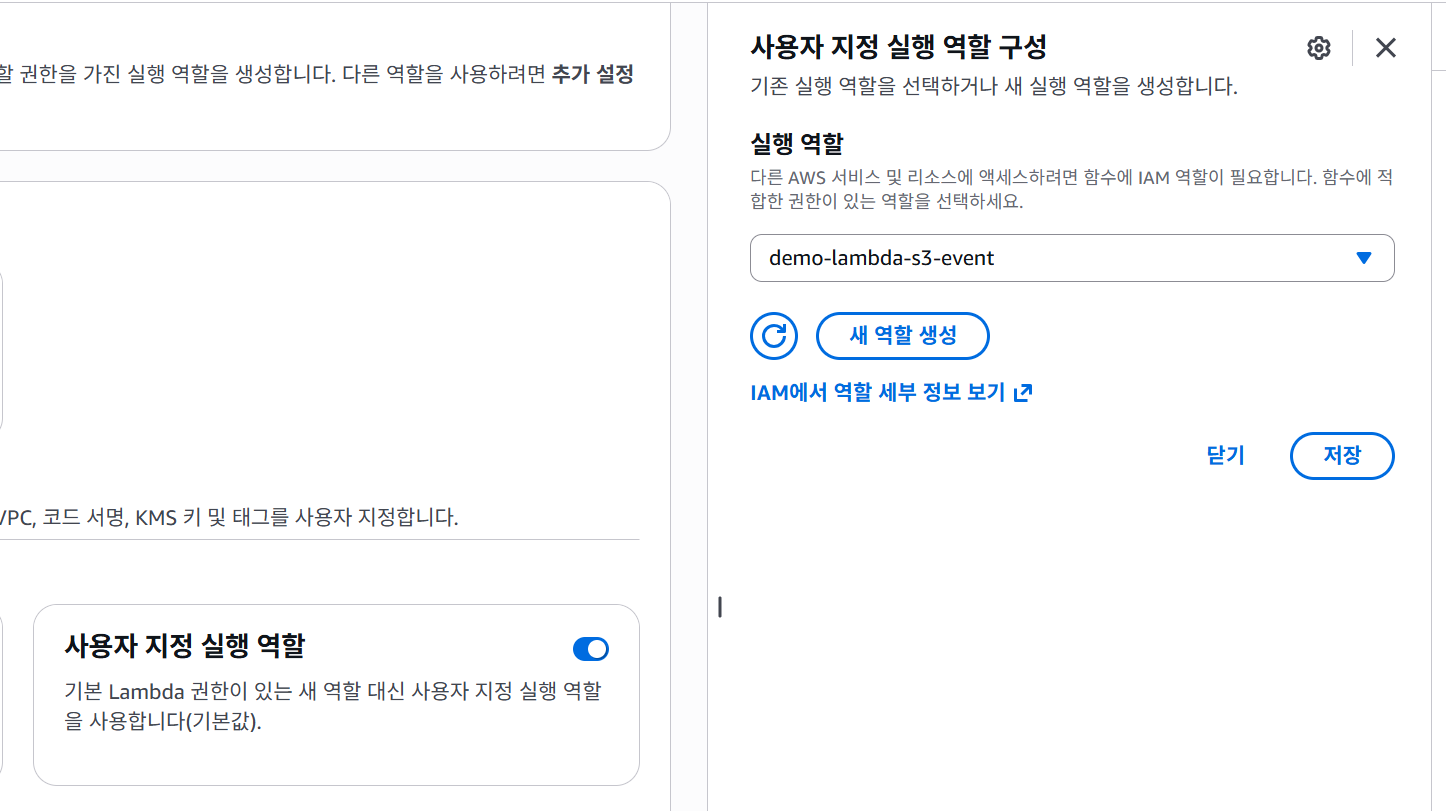Viewport: 1446px width, 811px height.
Task: Click external-link icon beside IAM role details
Action: pos(1022,393)
